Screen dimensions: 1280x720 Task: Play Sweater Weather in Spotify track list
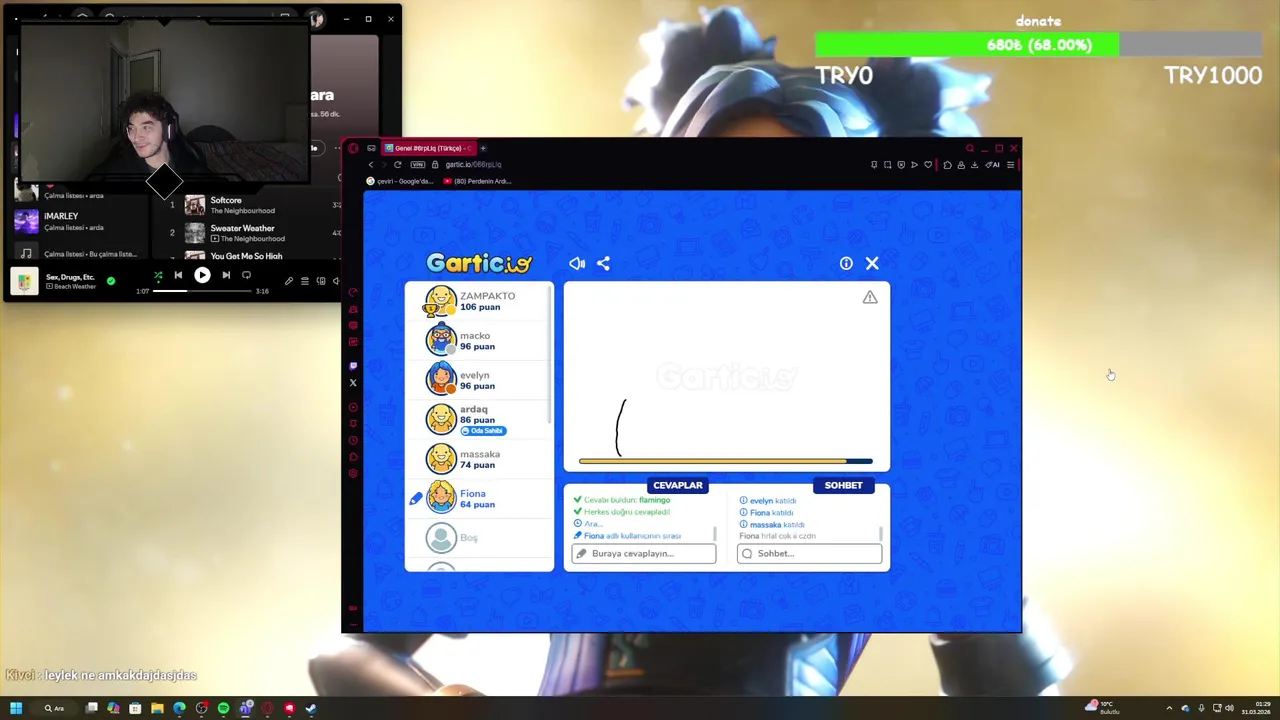(242, 228)
